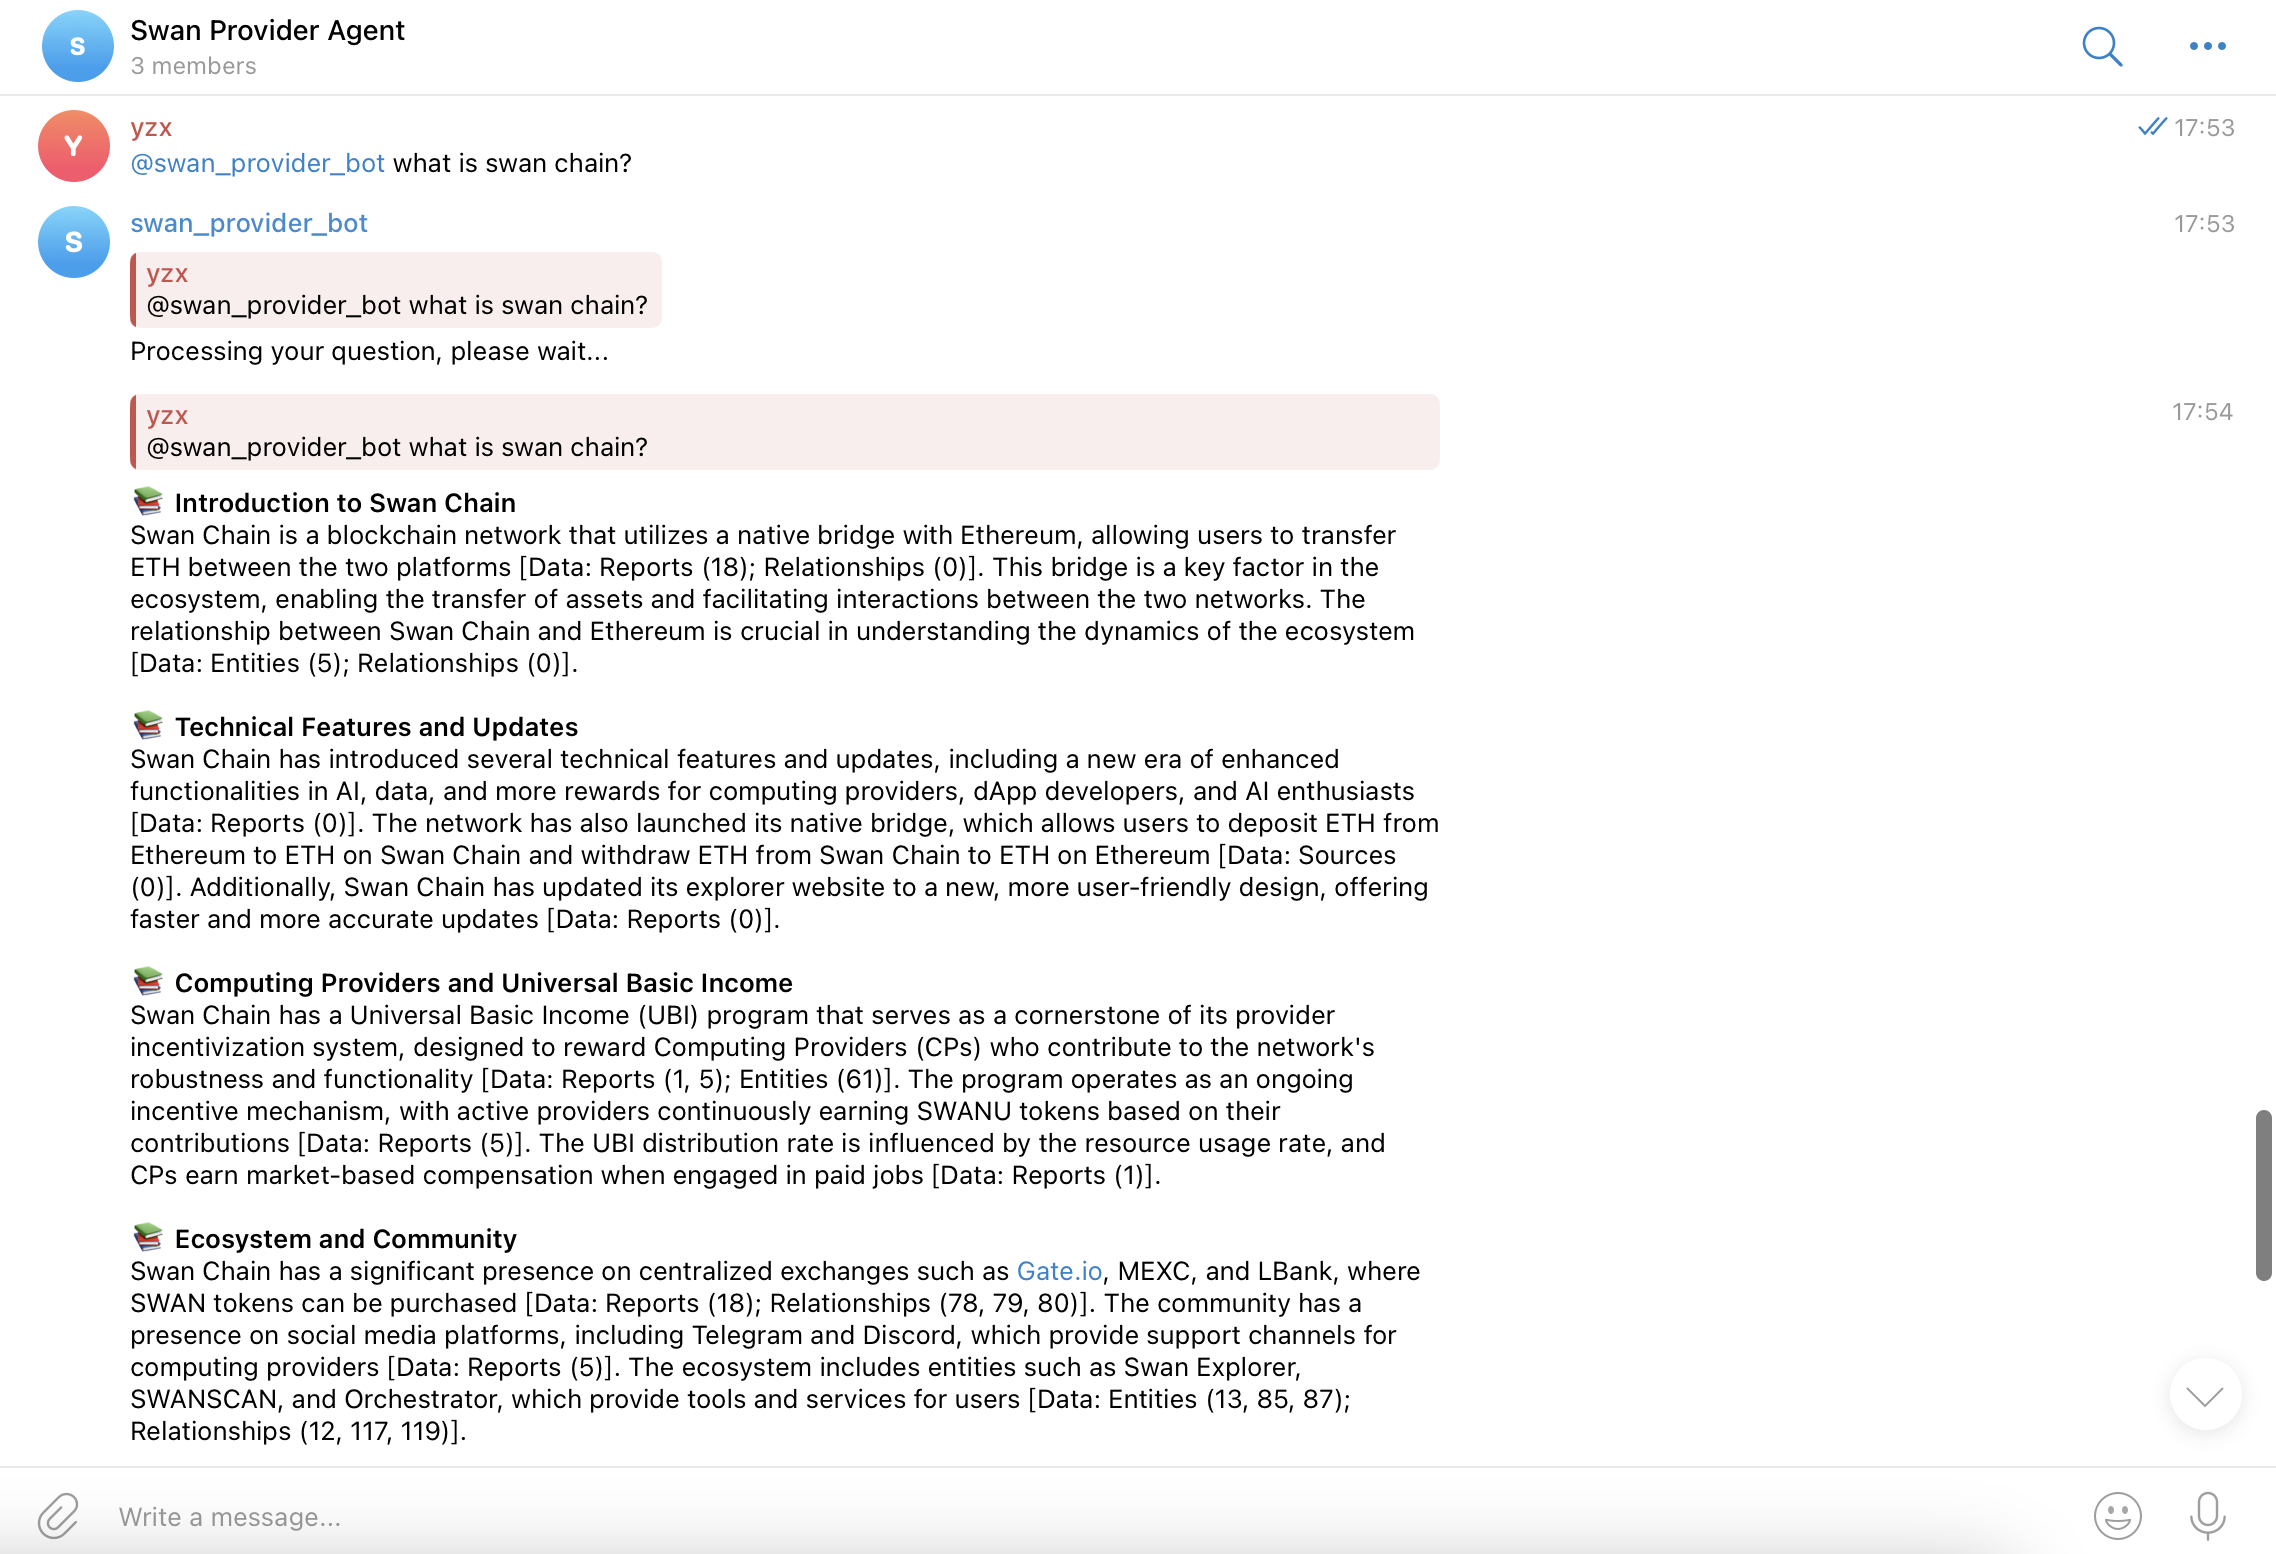This screenshot has height=1554, width=2276.
Task: Open search in chat header
Action: tap(2102, 46)
